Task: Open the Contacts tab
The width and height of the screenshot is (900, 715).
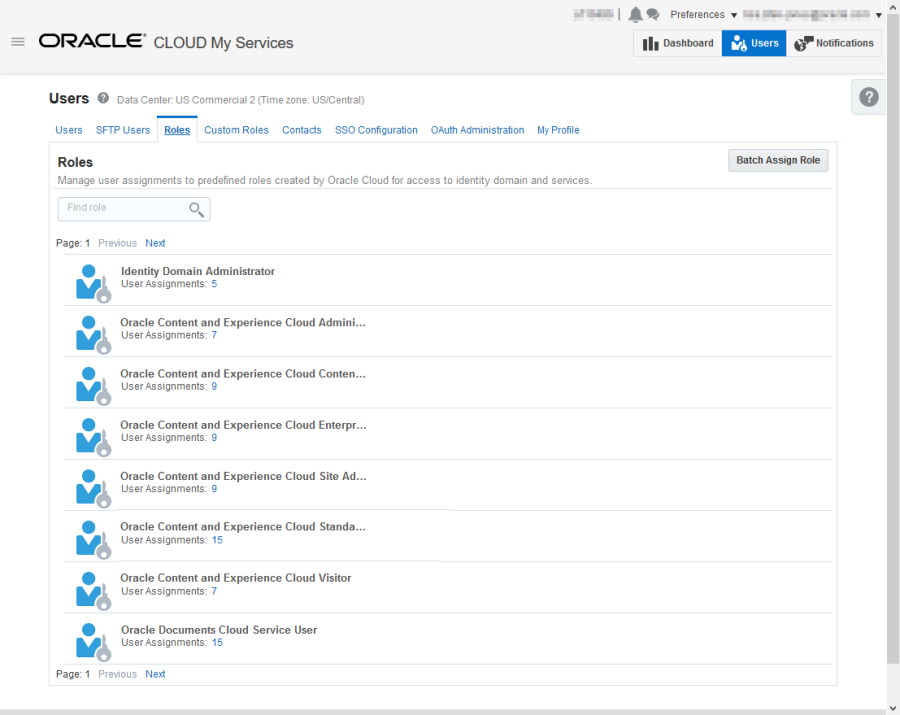Action: click(x=301, y=130)
